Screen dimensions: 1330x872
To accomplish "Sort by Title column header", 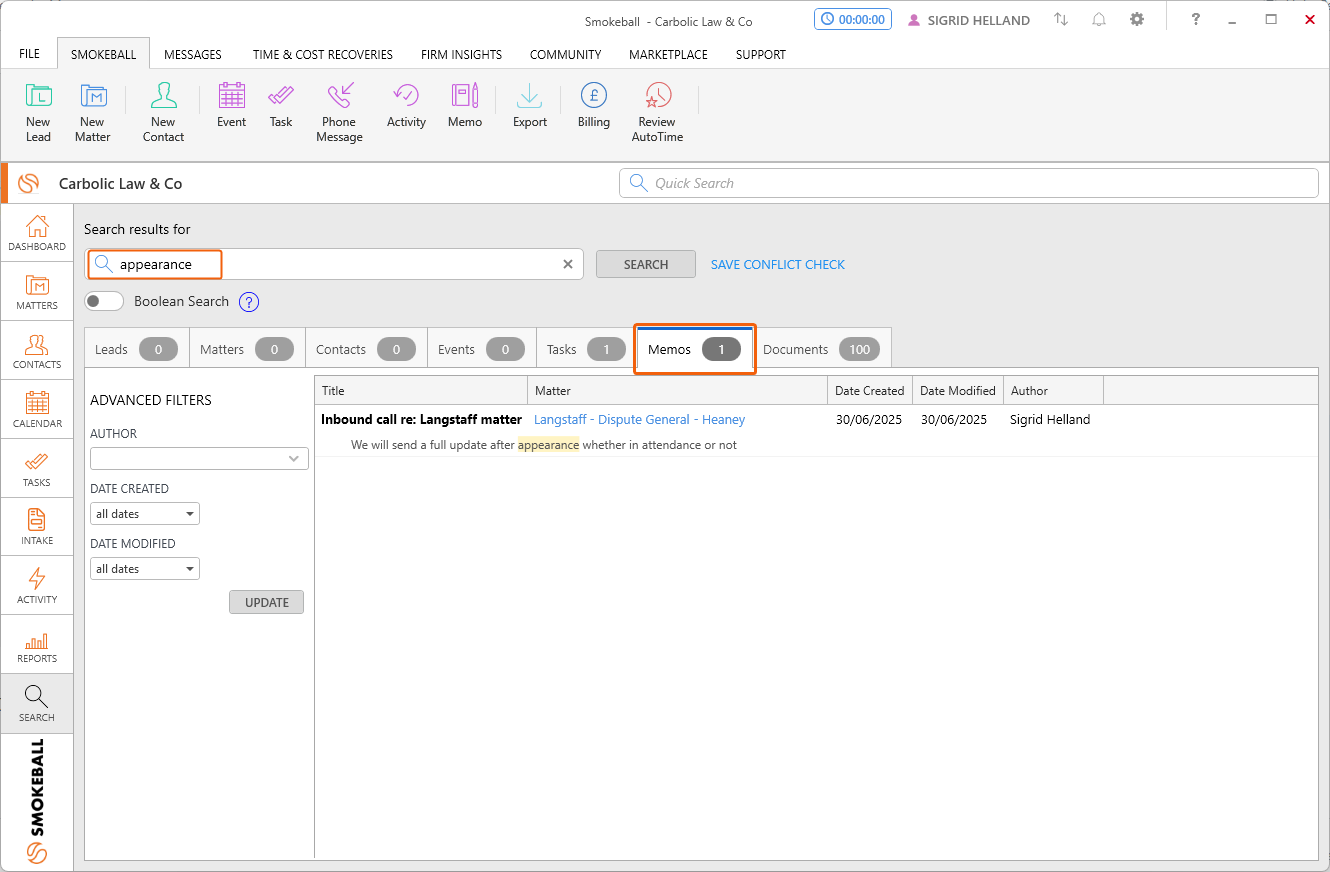I will click(421, 390).
